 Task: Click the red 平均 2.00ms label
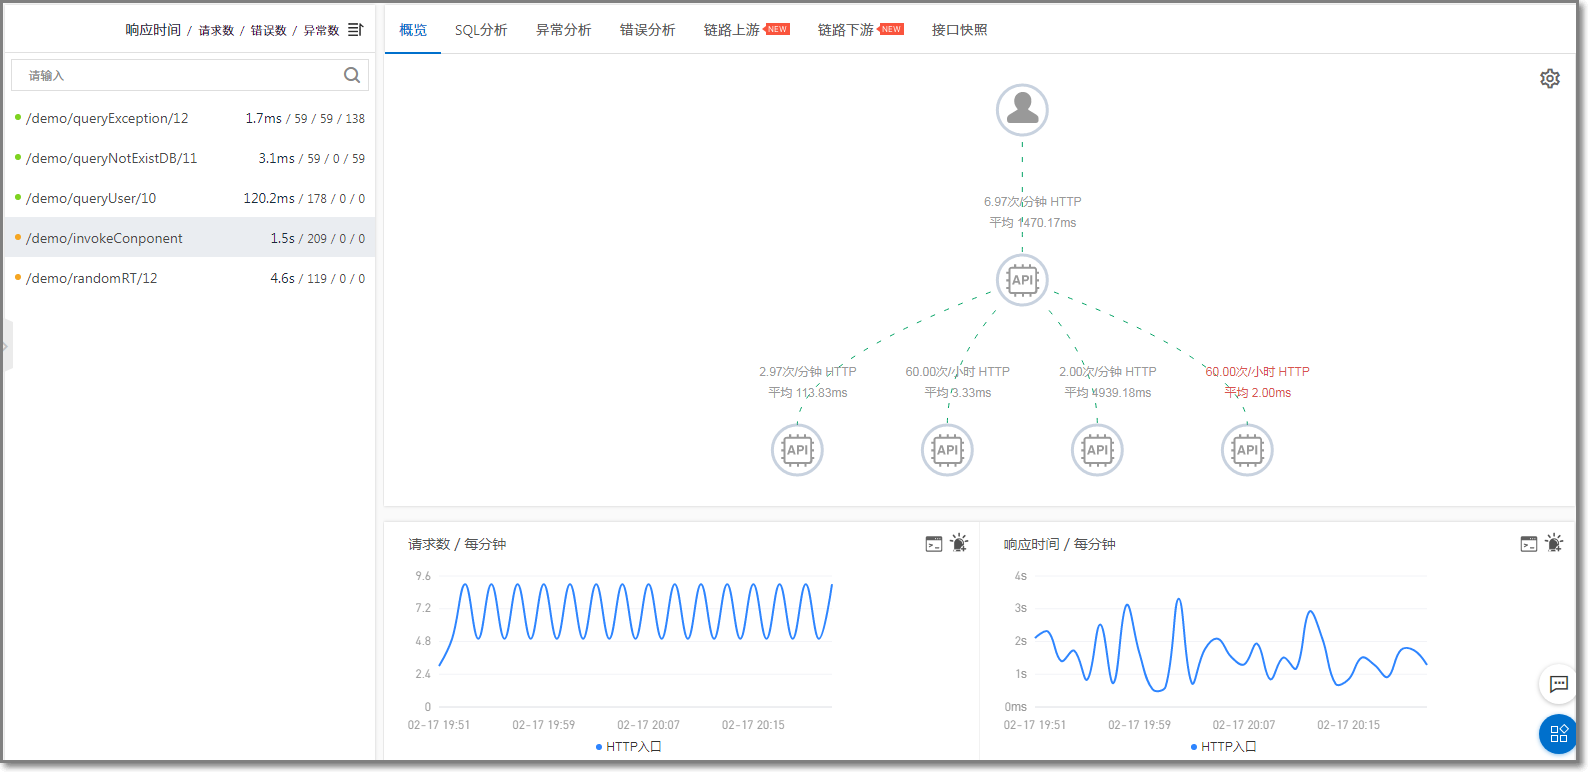click(1258, 392)
